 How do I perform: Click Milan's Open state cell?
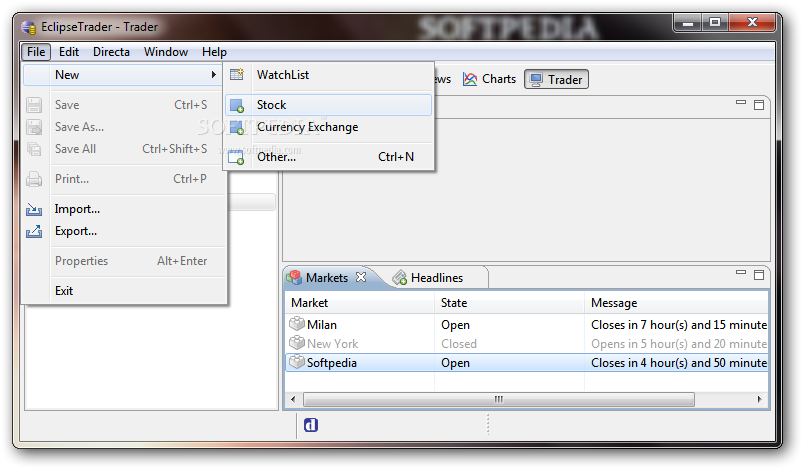(455, 325)
